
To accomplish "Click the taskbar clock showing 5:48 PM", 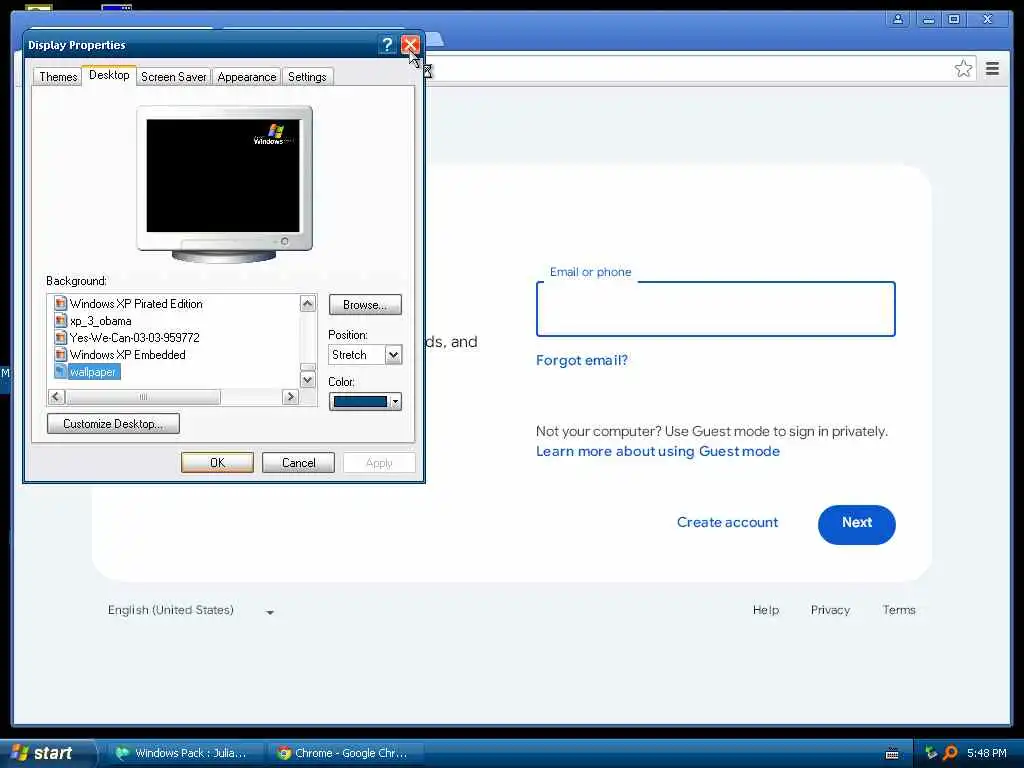I will pos(986,753).
